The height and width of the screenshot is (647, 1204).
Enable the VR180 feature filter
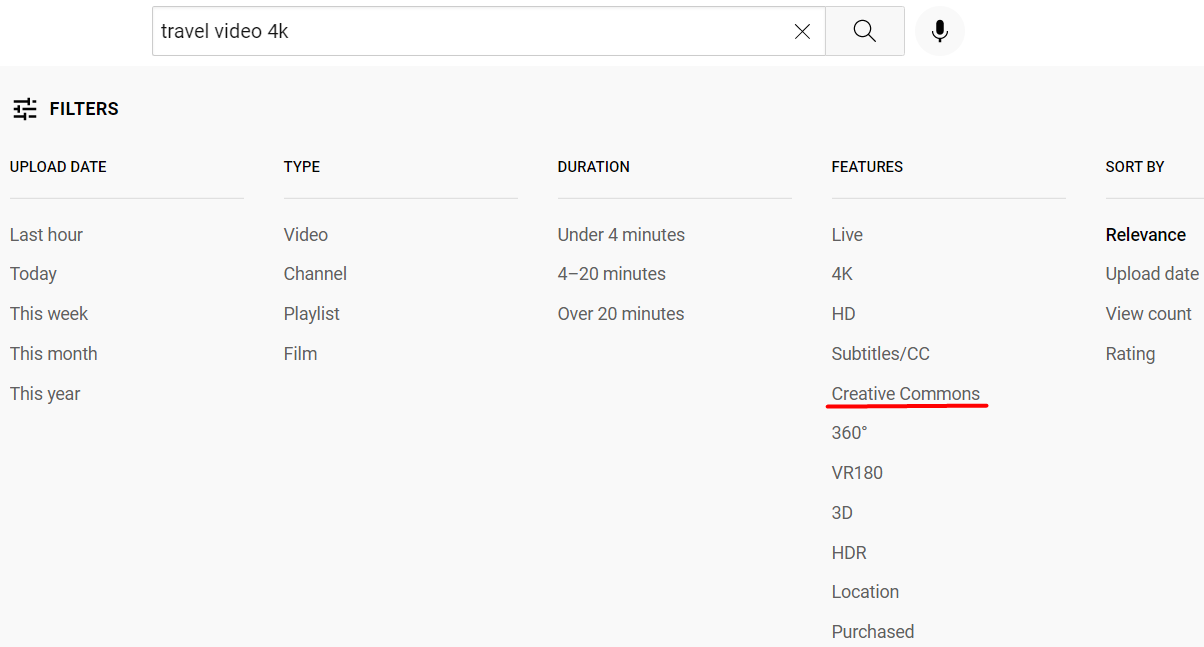pos(857,473)
